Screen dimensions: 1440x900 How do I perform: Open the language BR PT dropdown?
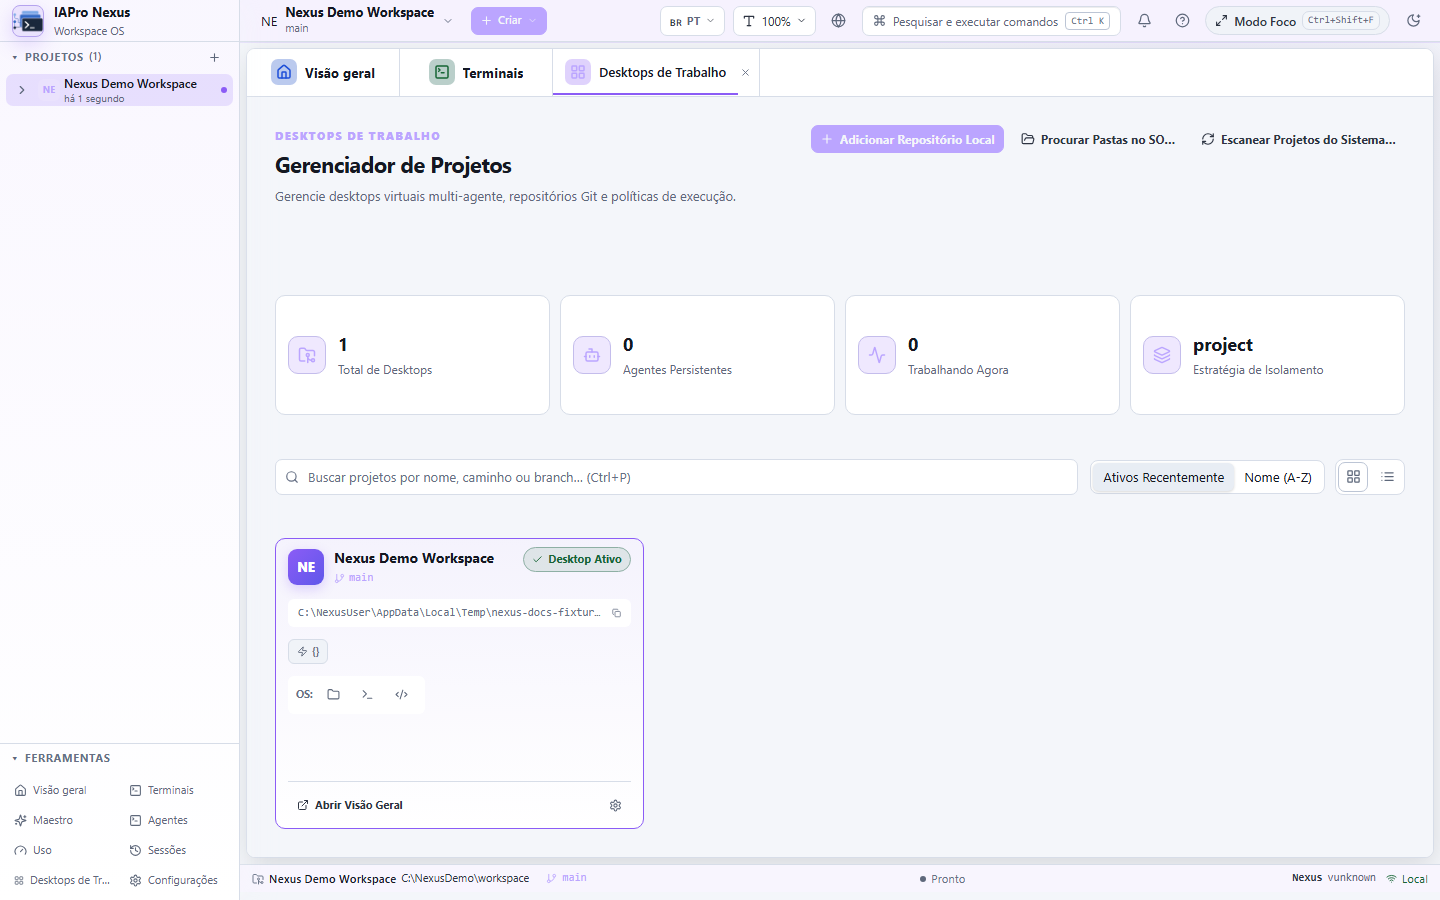(x=692, y=21)
